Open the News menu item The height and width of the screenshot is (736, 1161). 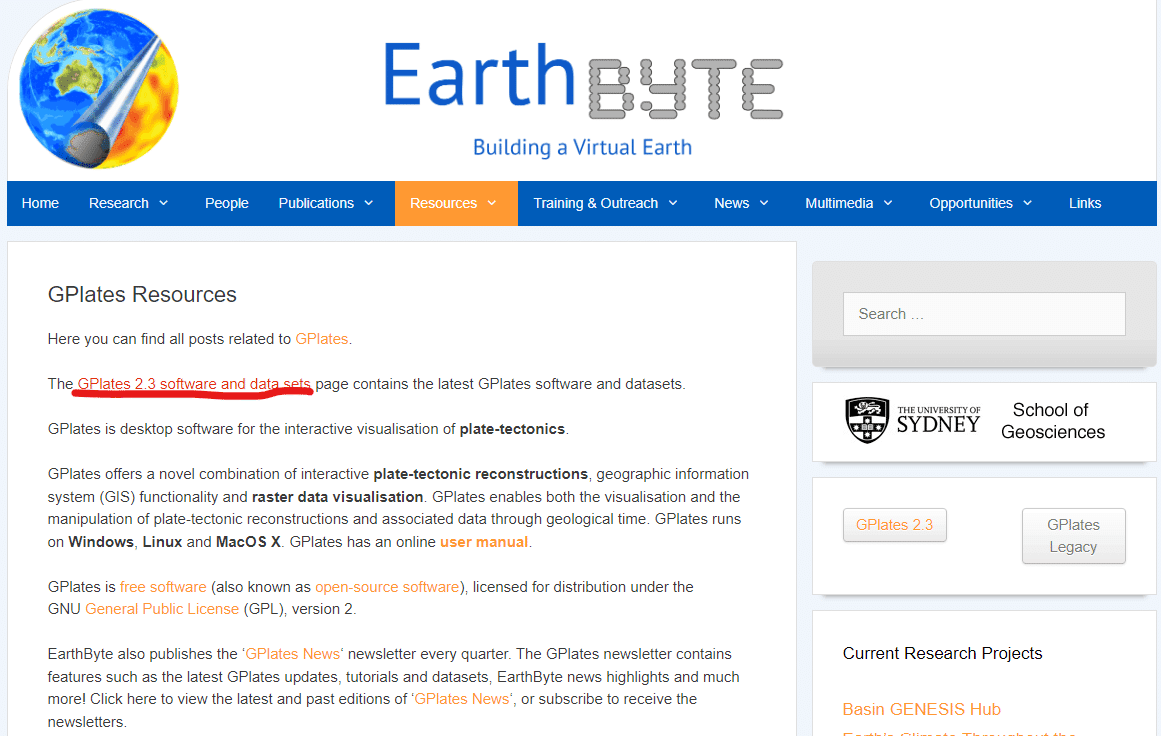[732, 203]
